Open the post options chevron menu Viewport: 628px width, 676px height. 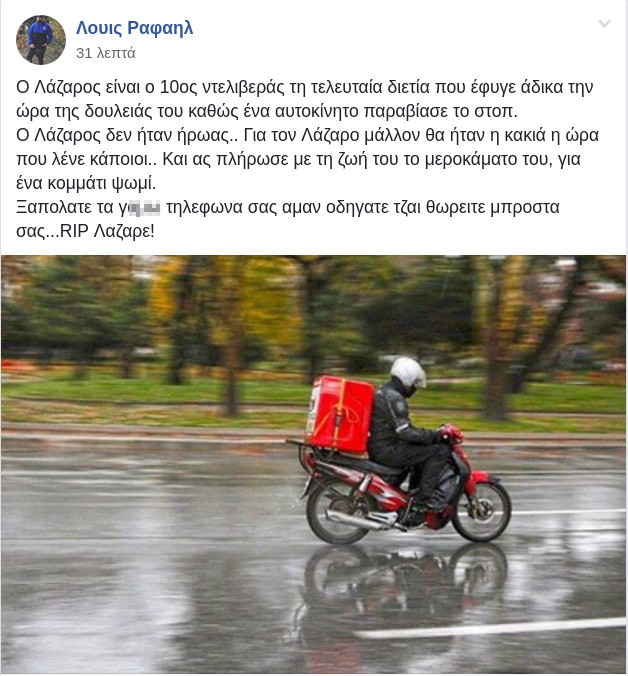tap(604, 23)
